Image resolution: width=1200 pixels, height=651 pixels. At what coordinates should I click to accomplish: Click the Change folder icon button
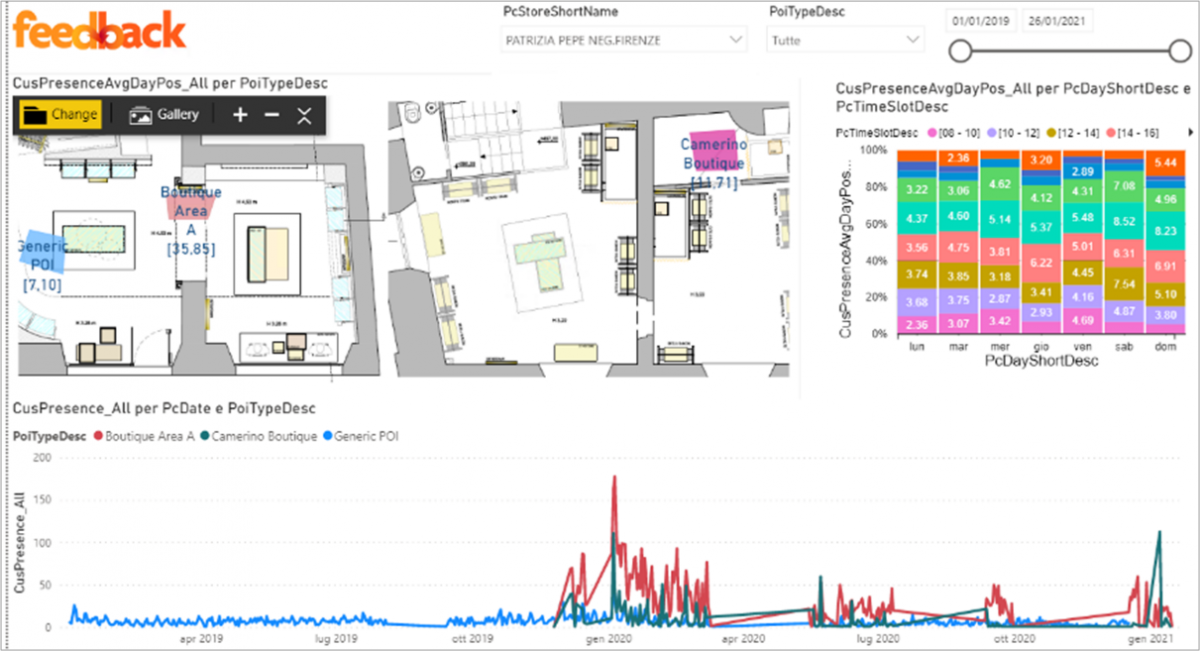pyautogui.click(x=60, y=115)
